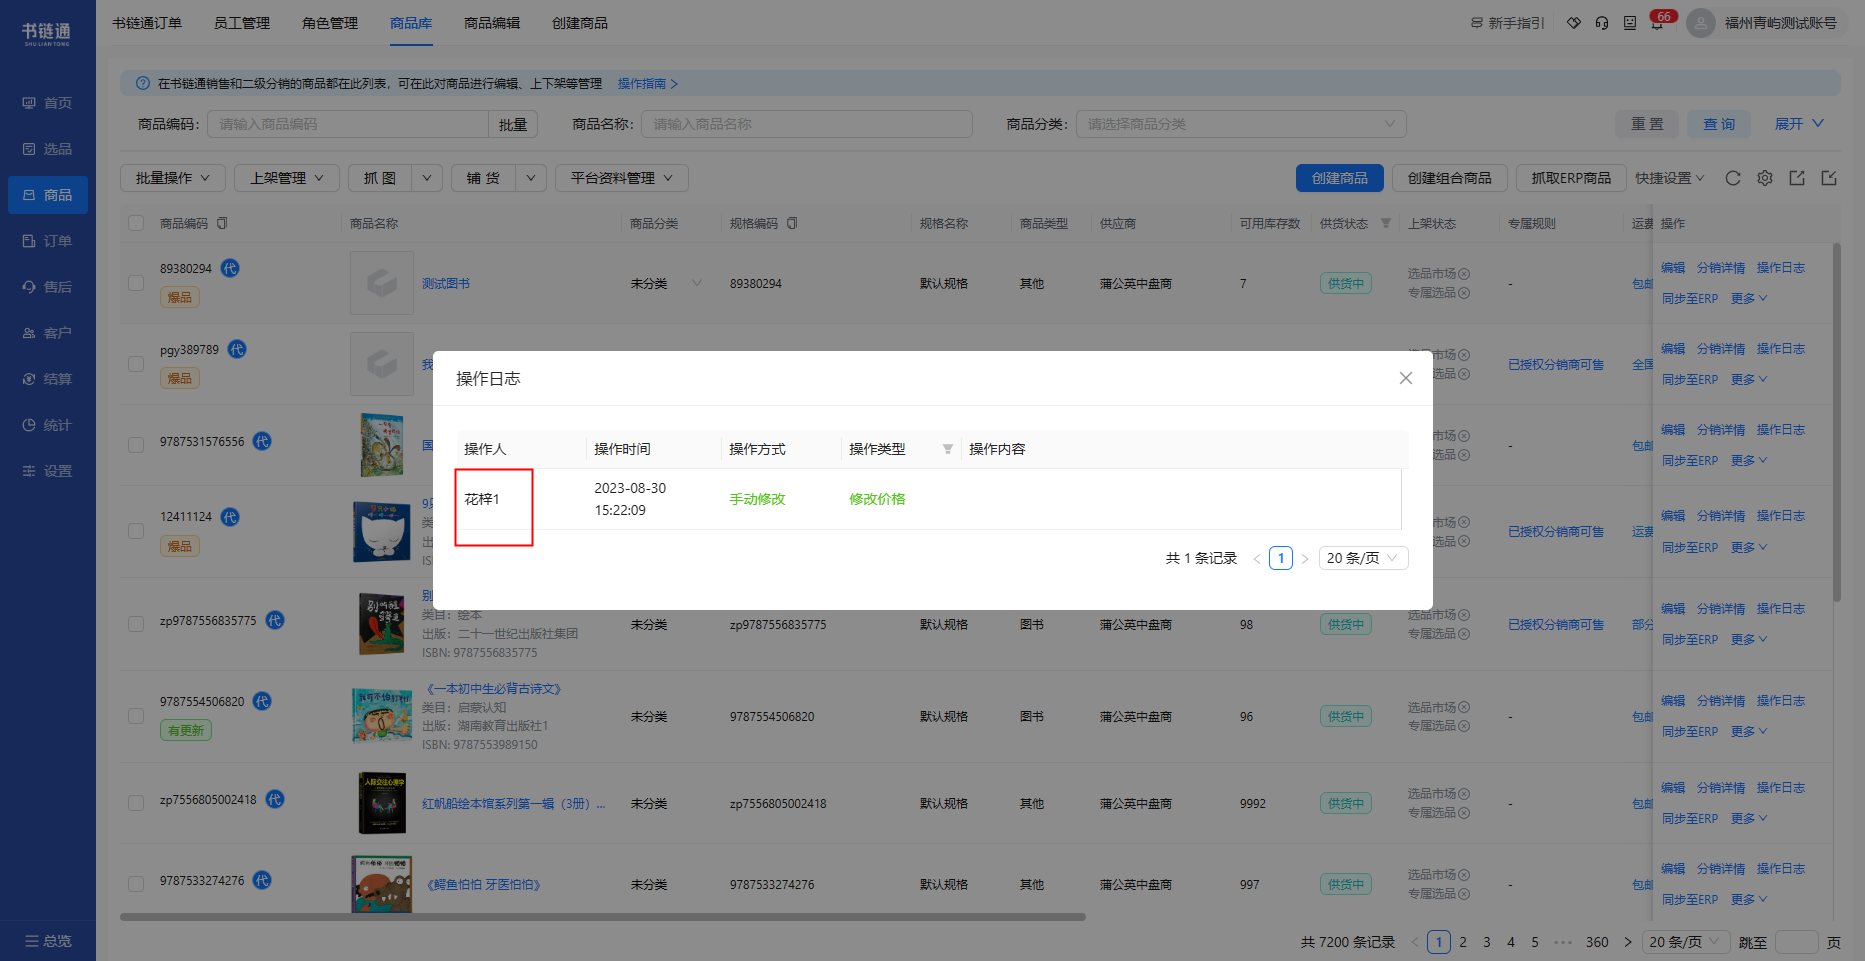
Task: Copy icon next to 商品编码 column header
Action: (x=222, y=224)
